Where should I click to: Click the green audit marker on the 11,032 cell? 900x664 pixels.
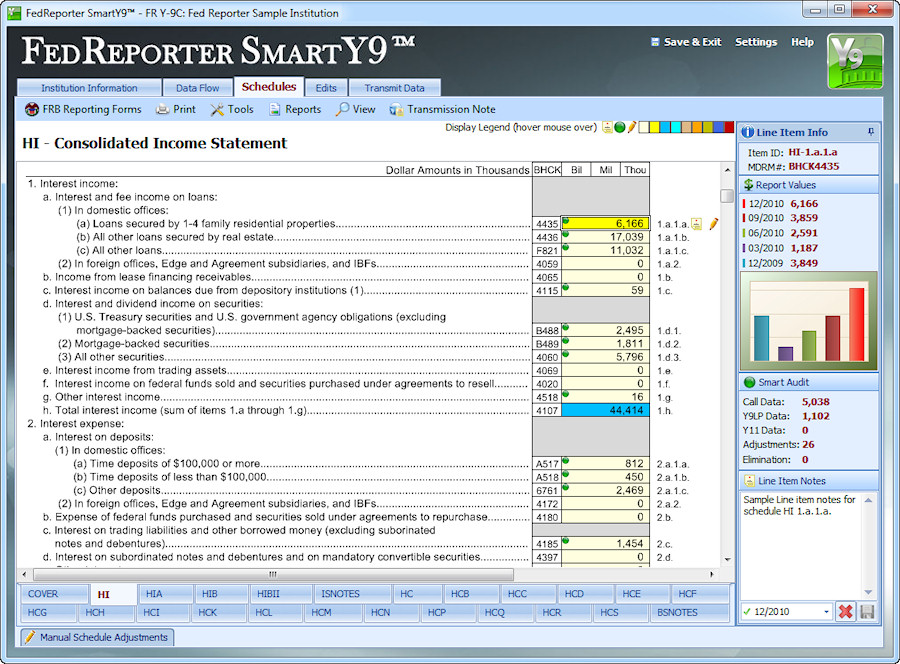pyautogui.click(x=565, y=247)
